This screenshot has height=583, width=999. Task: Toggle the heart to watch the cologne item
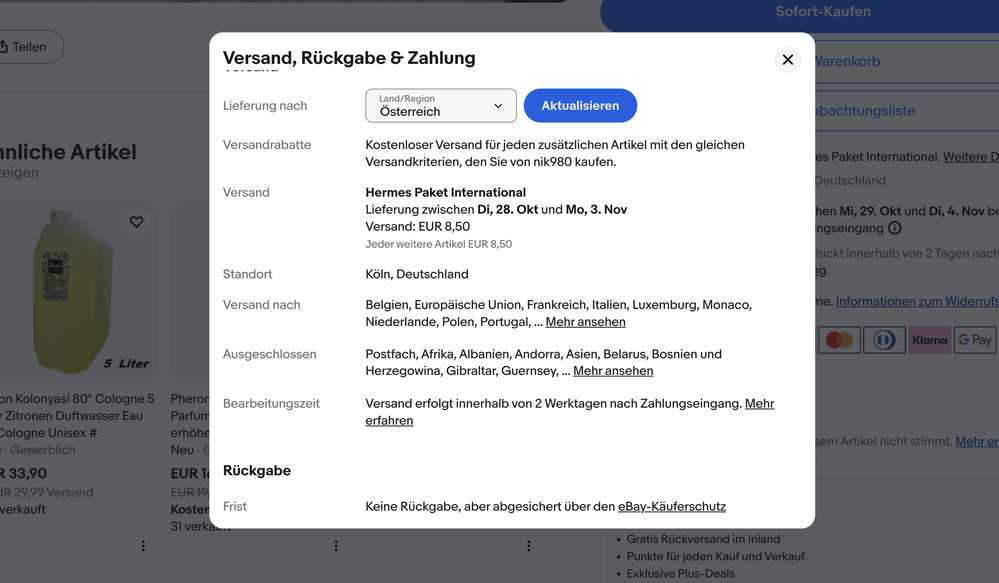point(137,222)
